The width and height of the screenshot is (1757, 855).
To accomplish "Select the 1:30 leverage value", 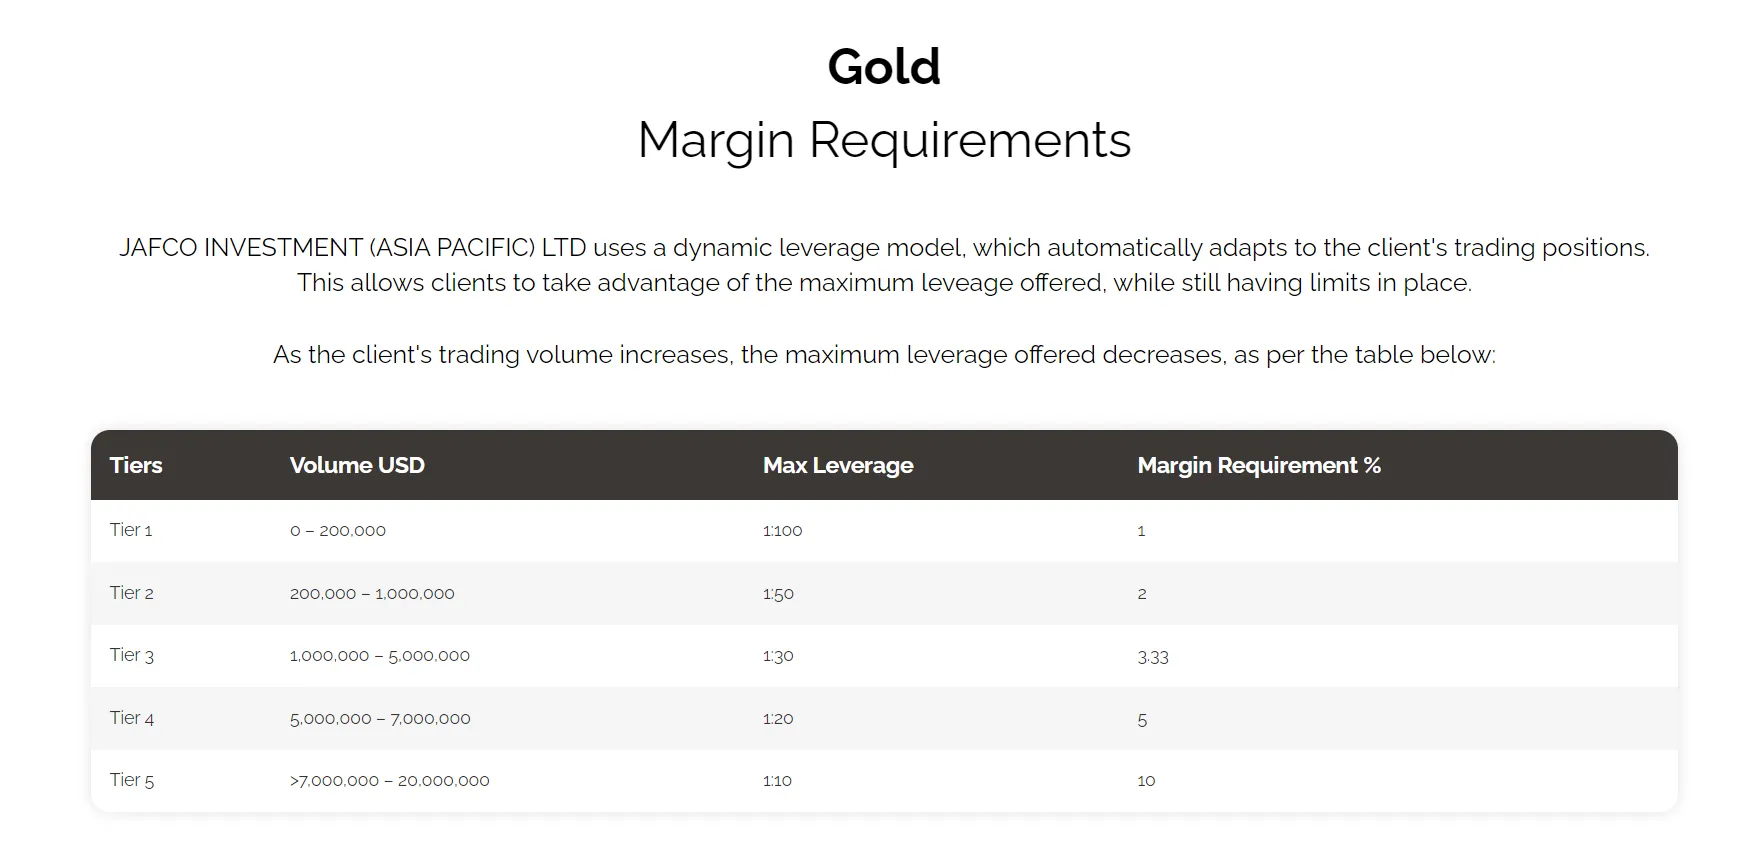I will pyautogui.click(x=778, y=656).
